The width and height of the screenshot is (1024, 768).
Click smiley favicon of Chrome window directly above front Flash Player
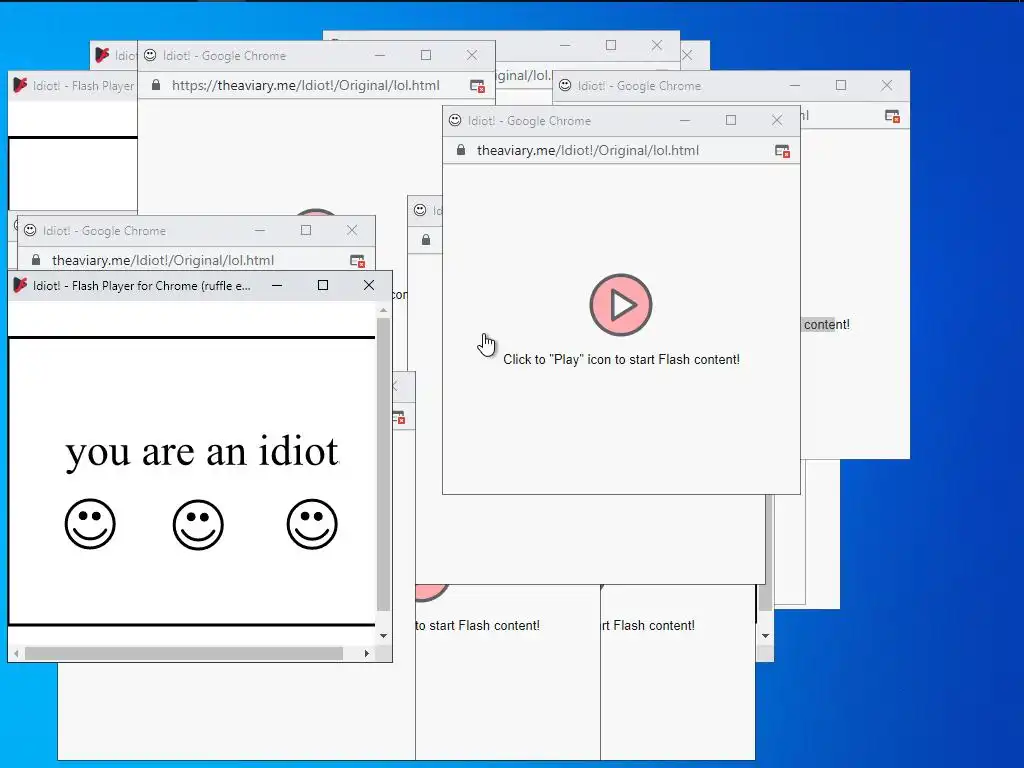[x=30, y=231]
